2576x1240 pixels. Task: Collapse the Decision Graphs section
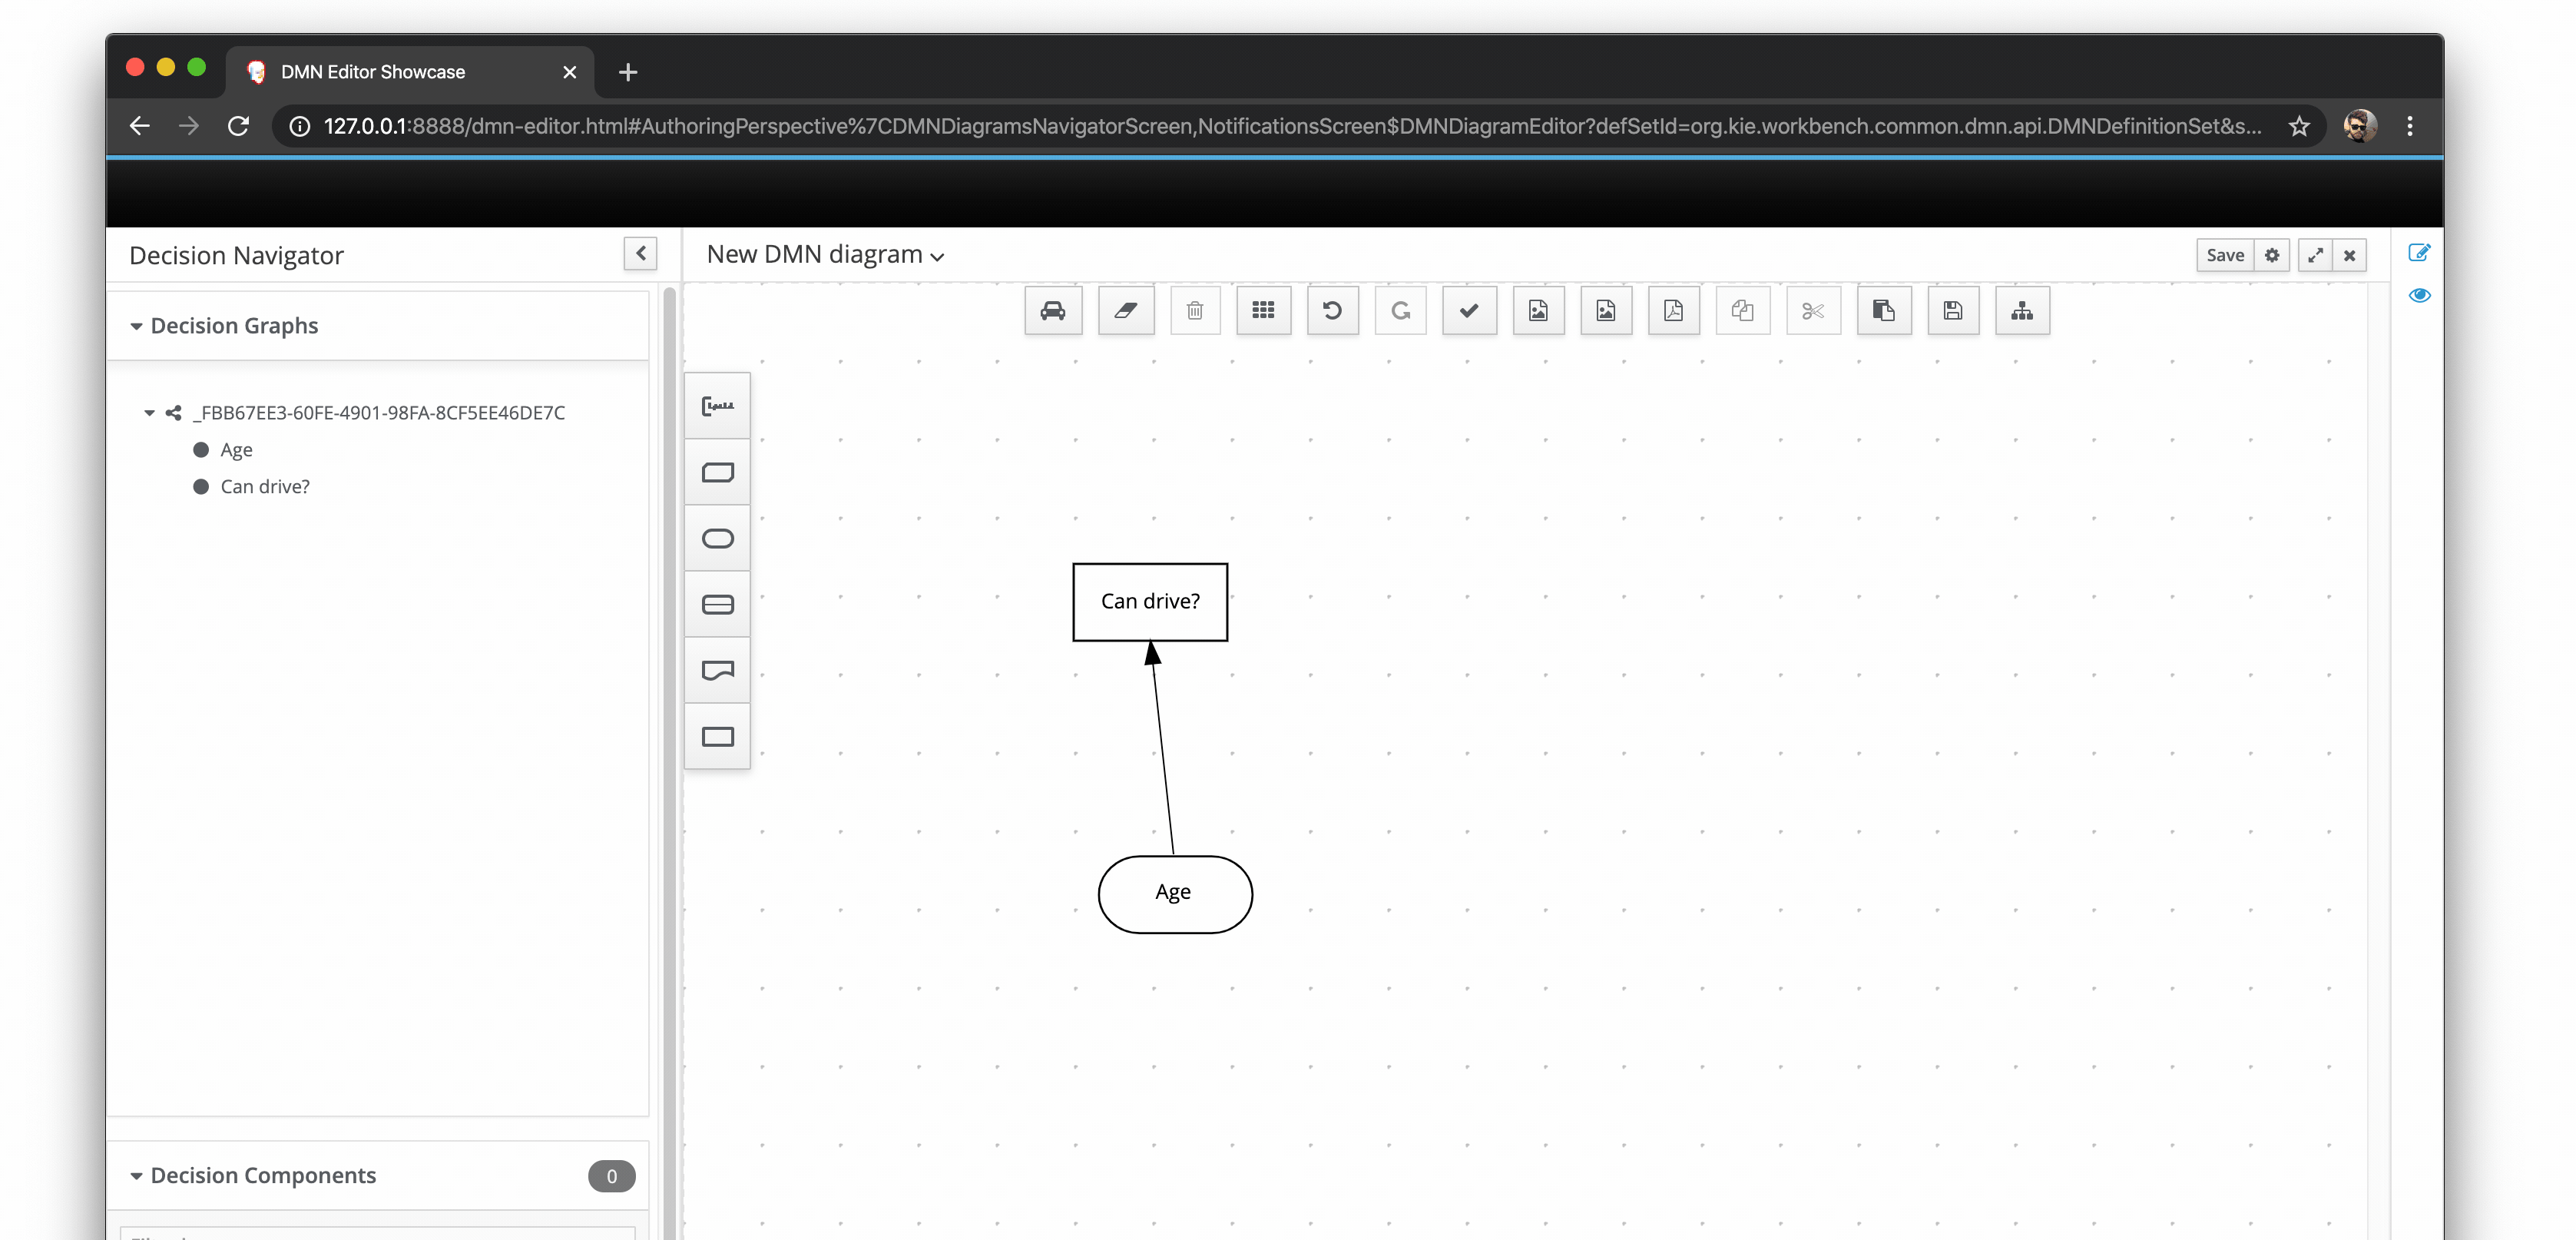coord(136,326)
